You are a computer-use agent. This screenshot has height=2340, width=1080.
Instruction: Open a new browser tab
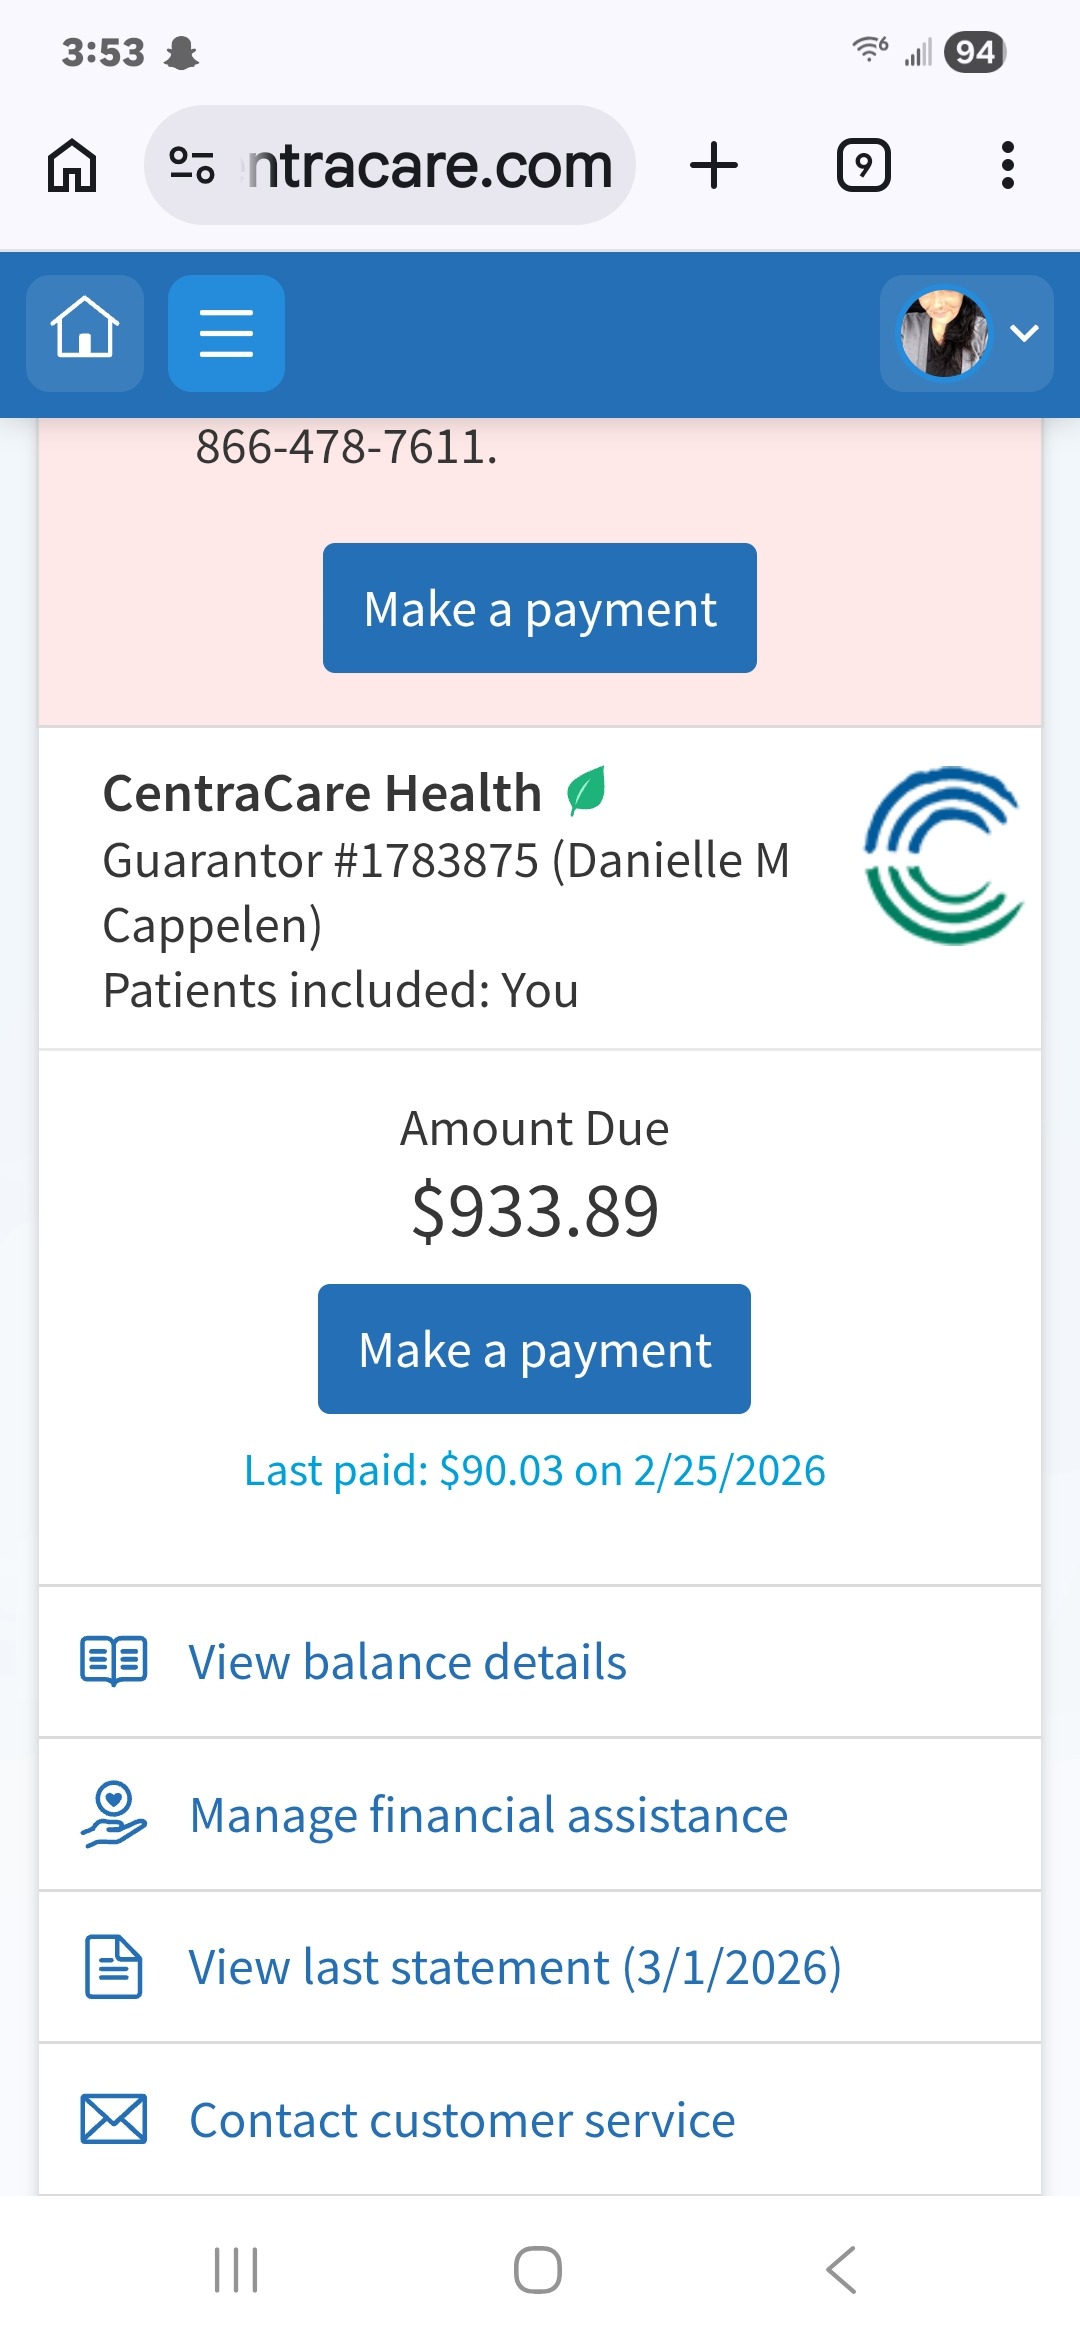(x=714, y=165)
